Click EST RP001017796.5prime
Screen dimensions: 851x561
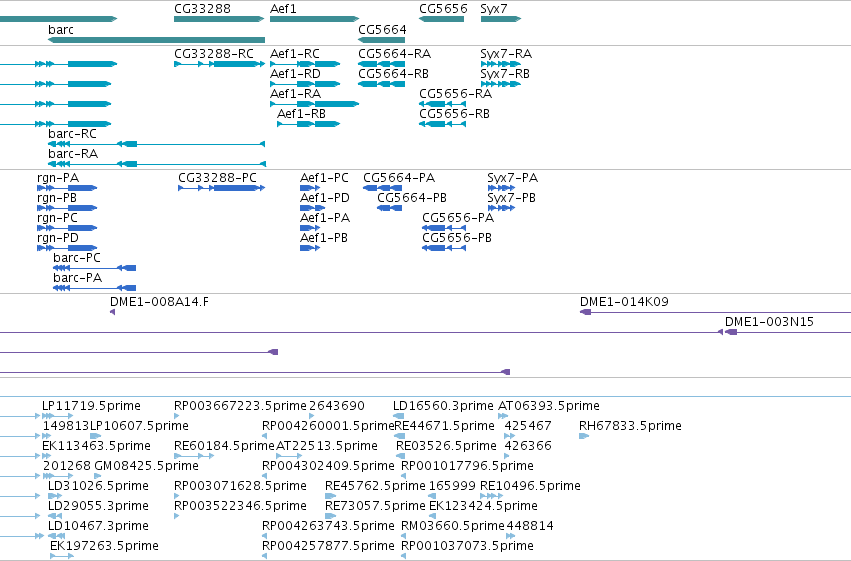[467, 466]
